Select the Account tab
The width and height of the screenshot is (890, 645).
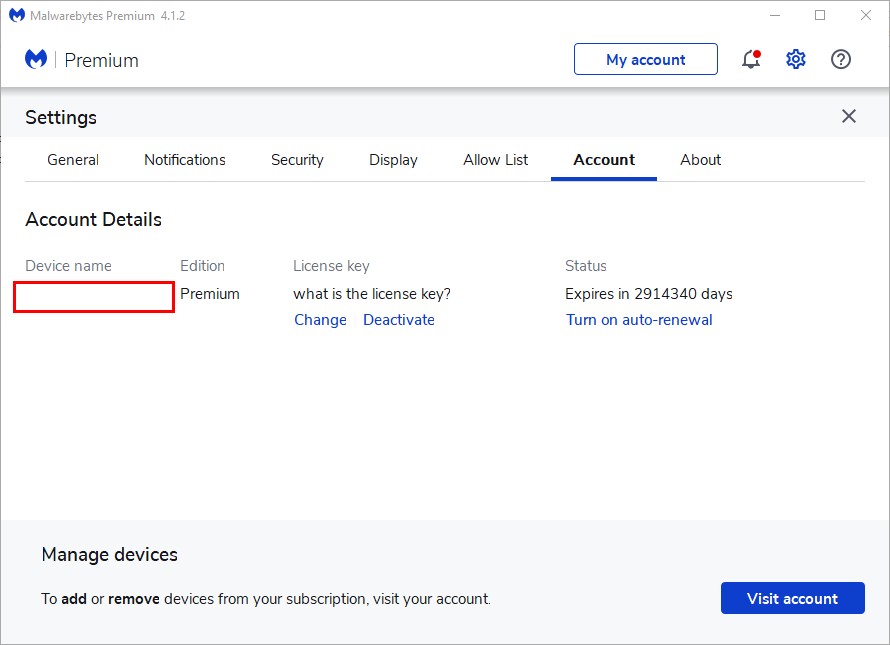[604, 160]
